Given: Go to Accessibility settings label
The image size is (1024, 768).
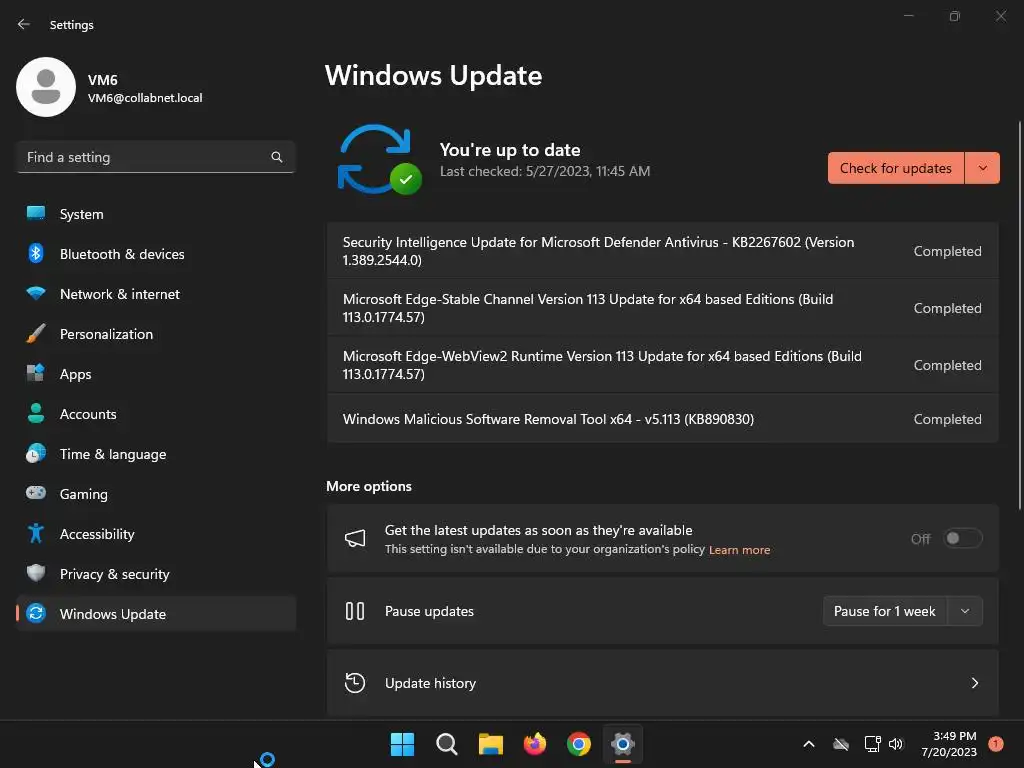Looking at the screenshot, I should tap(97, 534).
